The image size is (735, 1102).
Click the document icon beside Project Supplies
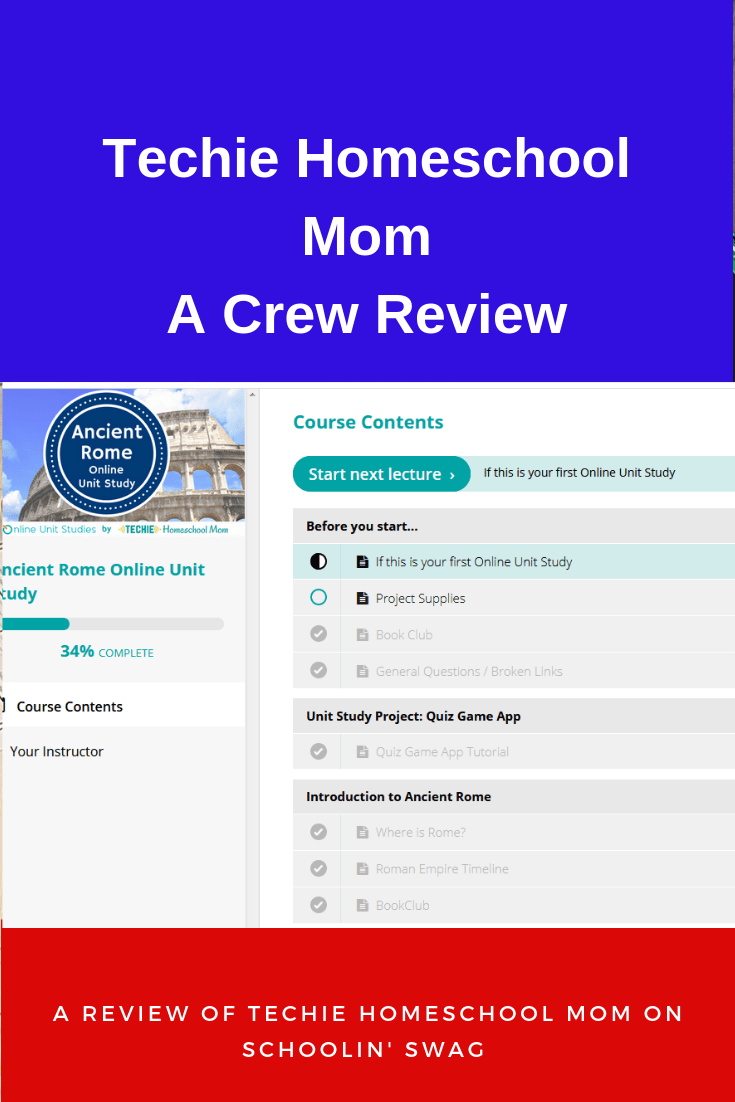(x=362, y=598)
